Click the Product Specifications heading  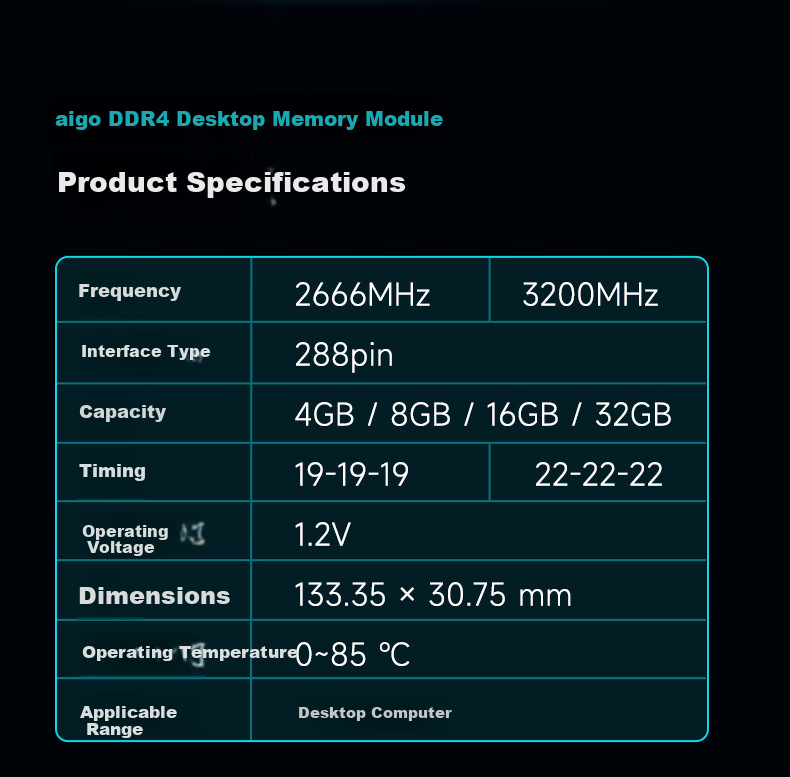(x=231, y=182)
